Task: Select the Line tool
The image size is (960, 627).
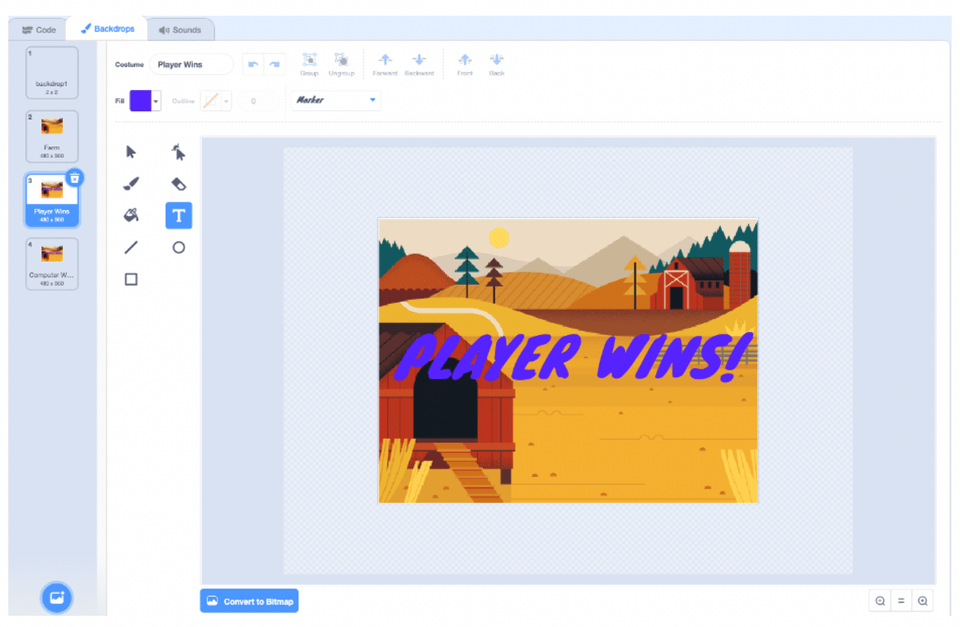Action: point(131,247)
